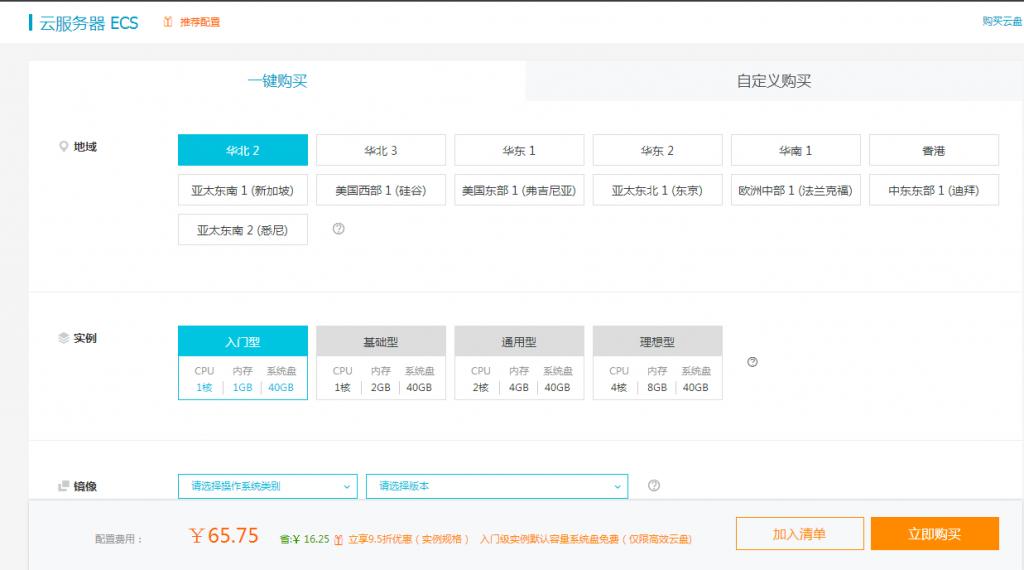This screenshot has height=570, width=1024.
Task: Click the savings text 省:¥ 16.25
Action: point(304,539)
